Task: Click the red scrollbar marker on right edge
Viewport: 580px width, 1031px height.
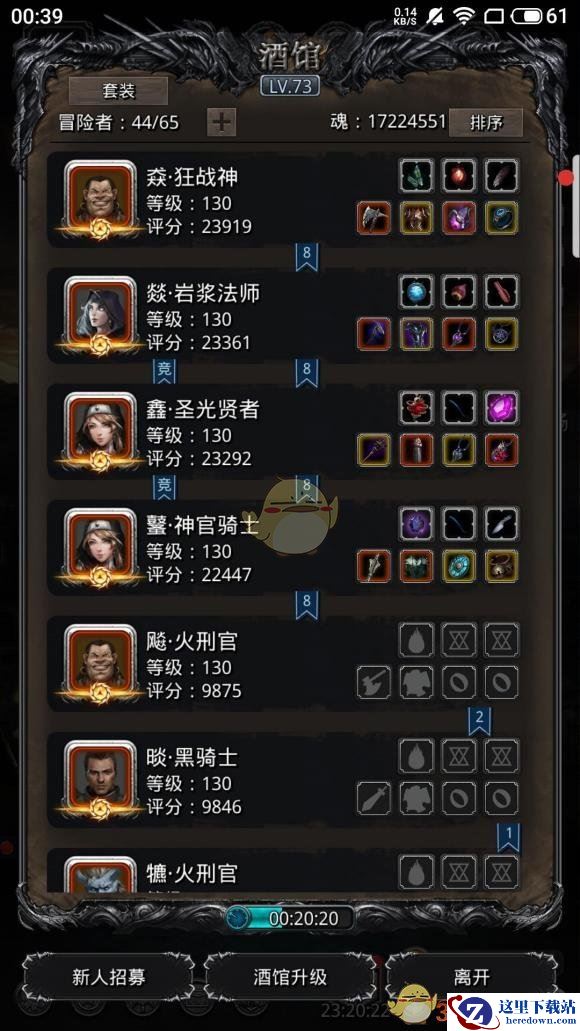Action: pyautogui.click(x=566, y=178)
